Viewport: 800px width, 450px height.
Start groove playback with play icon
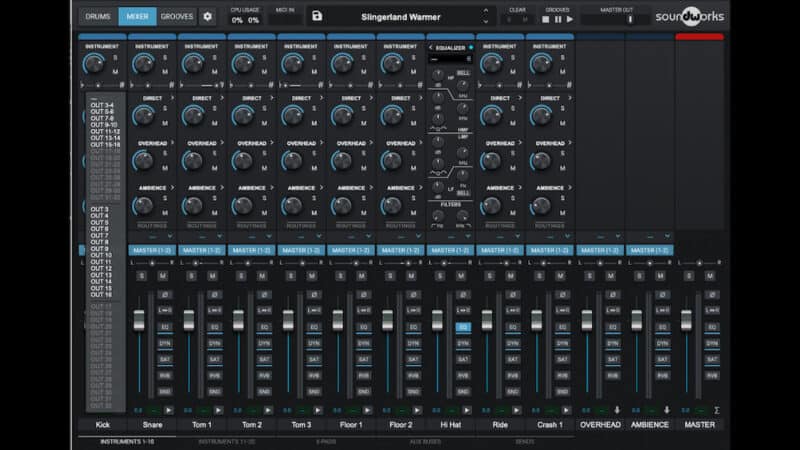570,19
